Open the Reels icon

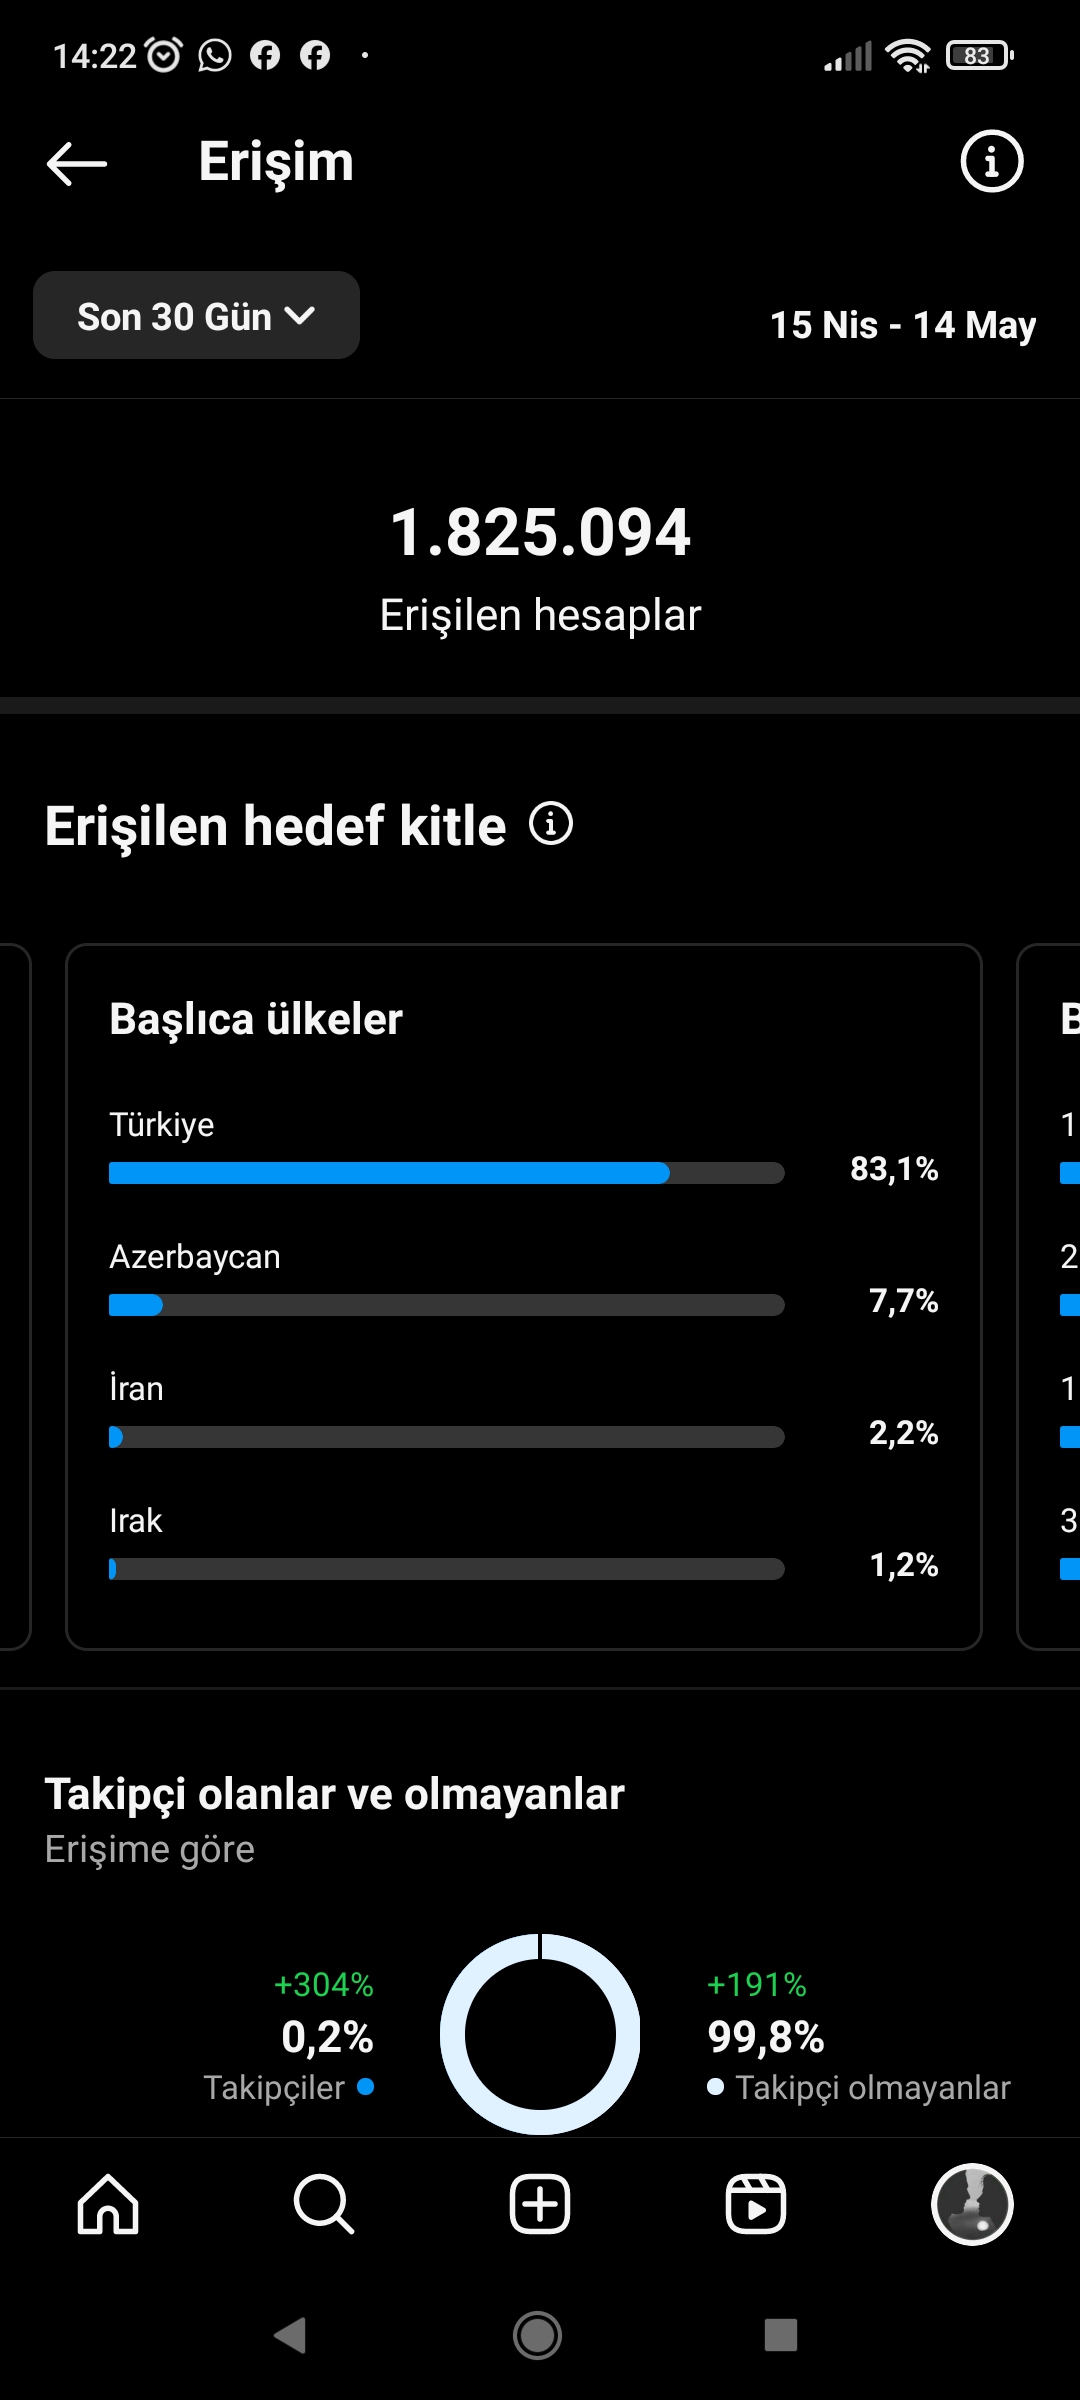pyautogui.click(x=756, y=2204)
